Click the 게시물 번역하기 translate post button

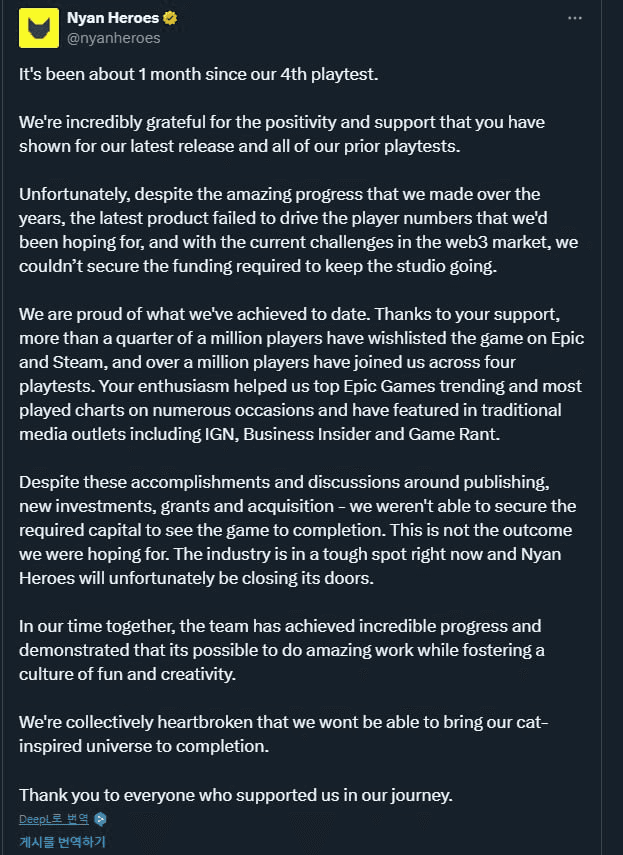pos(62,841)
